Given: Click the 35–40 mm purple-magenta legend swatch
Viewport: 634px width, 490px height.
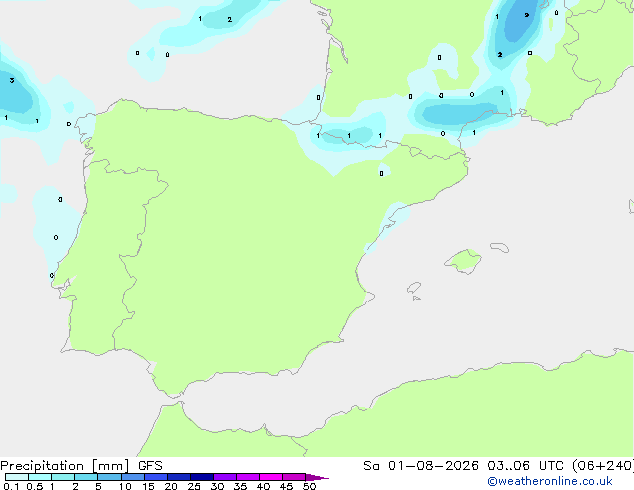Looking at the screenshot, I should pos(248,477).
